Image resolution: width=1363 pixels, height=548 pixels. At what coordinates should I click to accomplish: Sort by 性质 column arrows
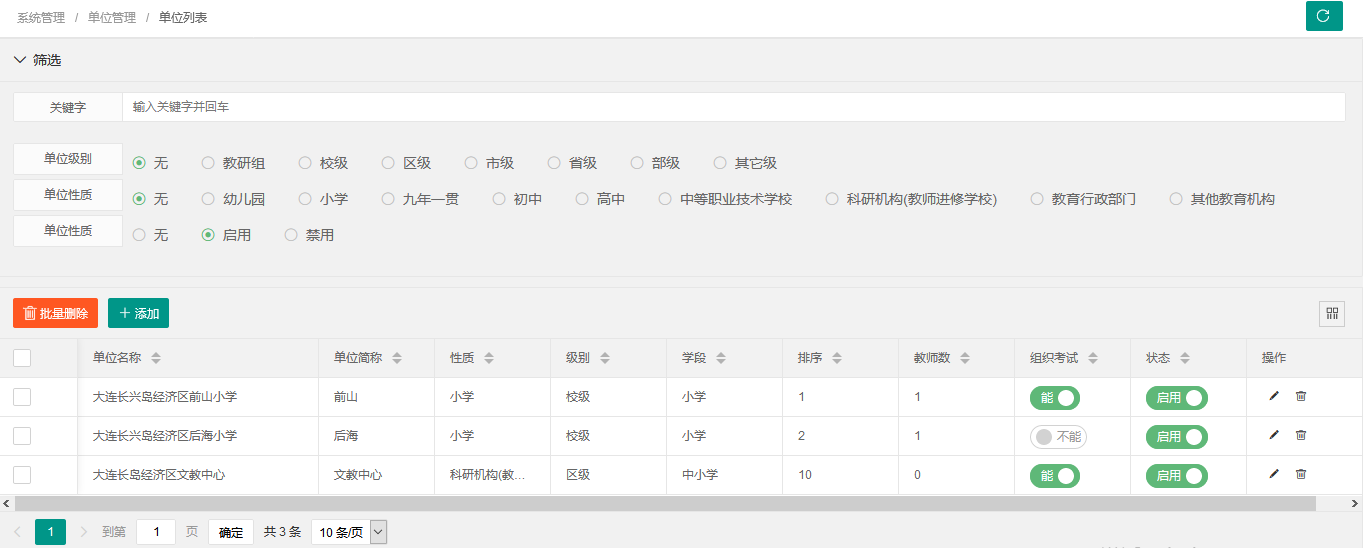[489, 358]
